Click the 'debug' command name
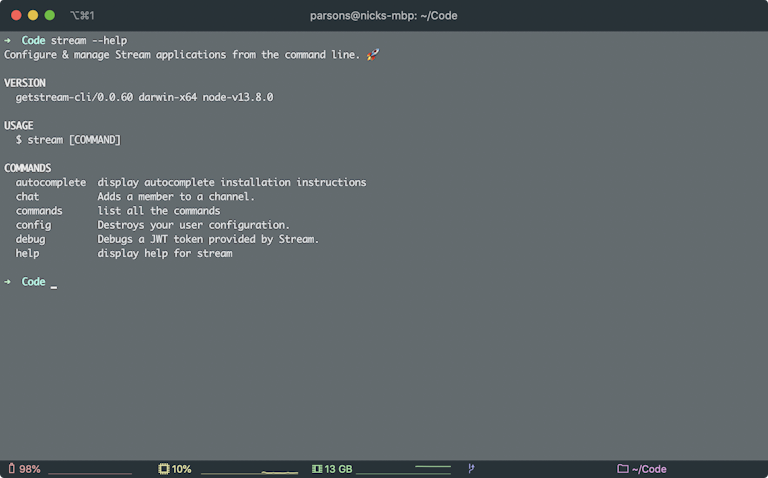 coord(30,239)
